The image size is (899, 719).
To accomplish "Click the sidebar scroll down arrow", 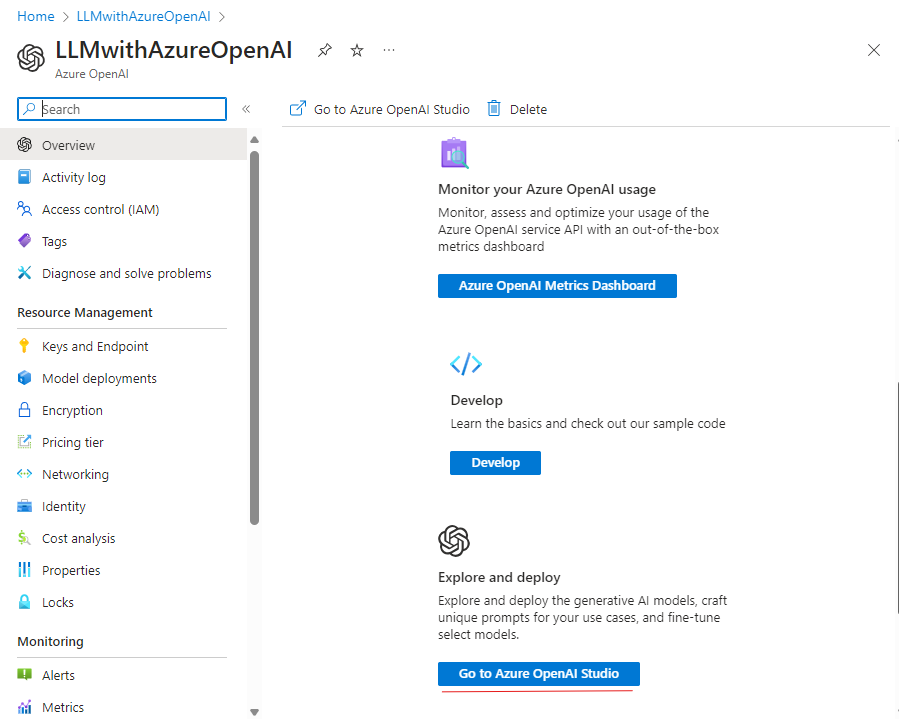I will click(255, 712).
